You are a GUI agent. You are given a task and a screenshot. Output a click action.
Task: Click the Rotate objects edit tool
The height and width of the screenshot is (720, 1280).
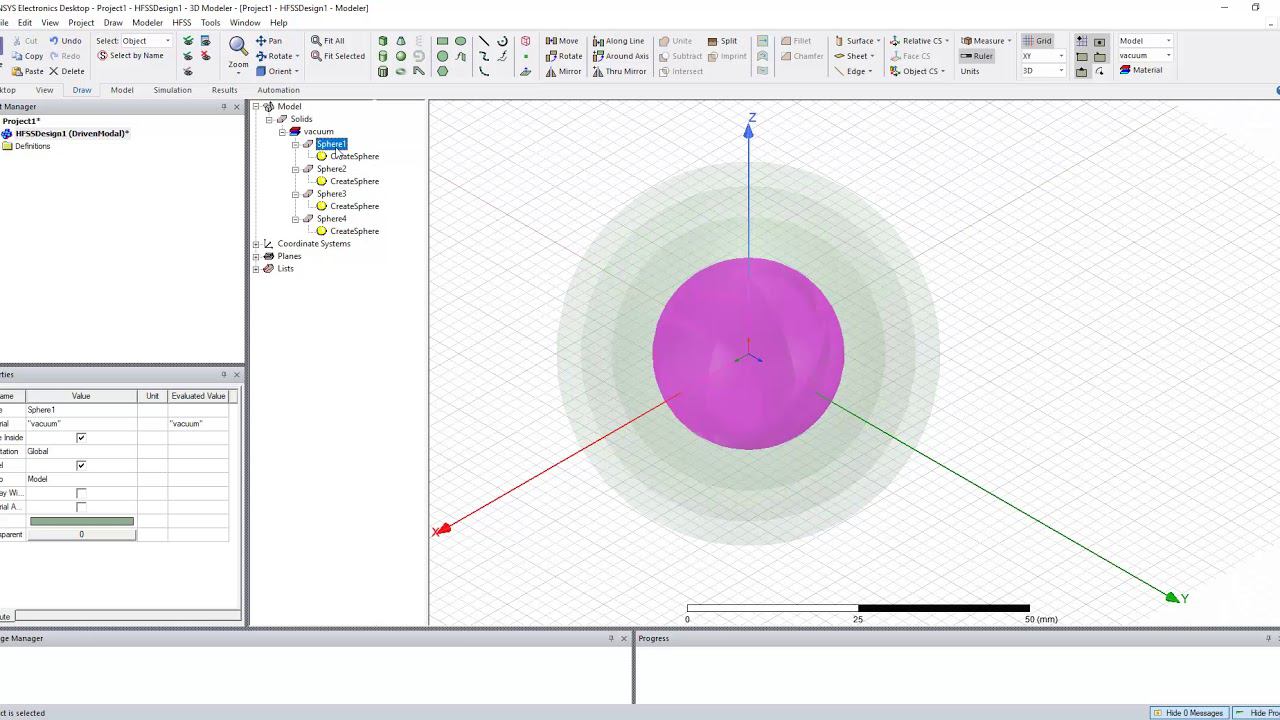[x=564, y=56]
